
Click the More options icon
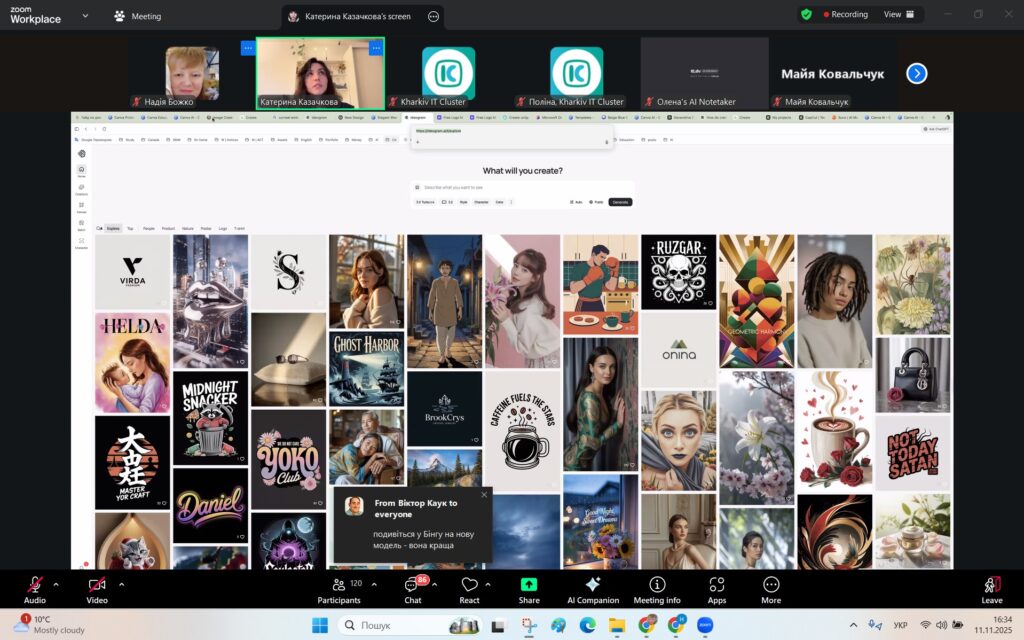pyautogui.click(x=770, y=588)
